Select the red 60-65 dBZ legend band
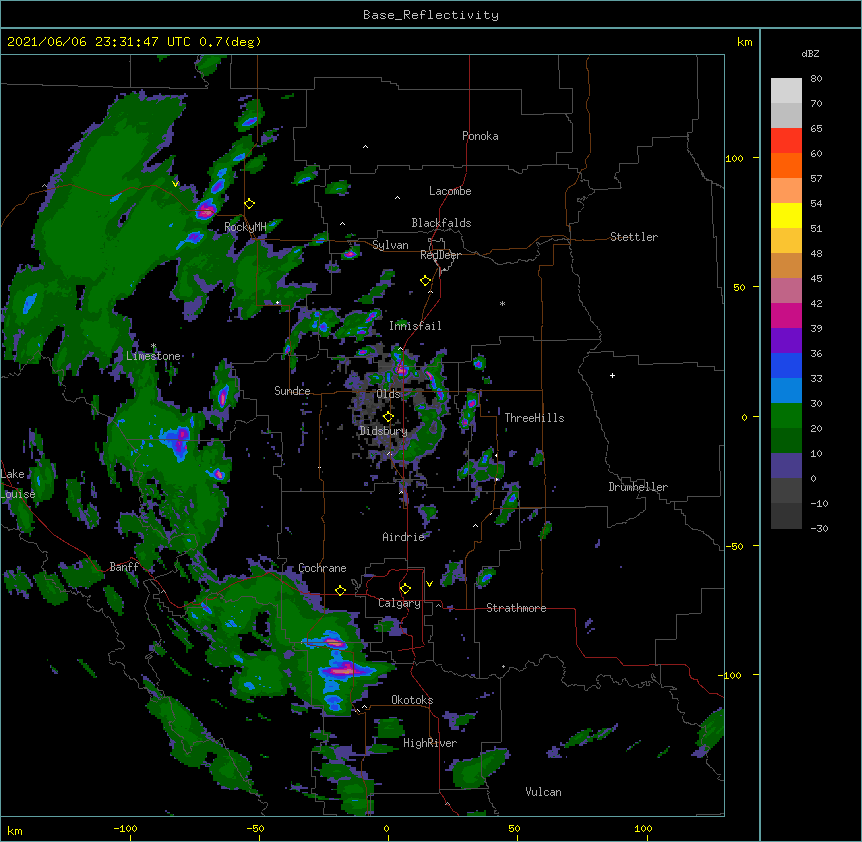 coord(786,141)
